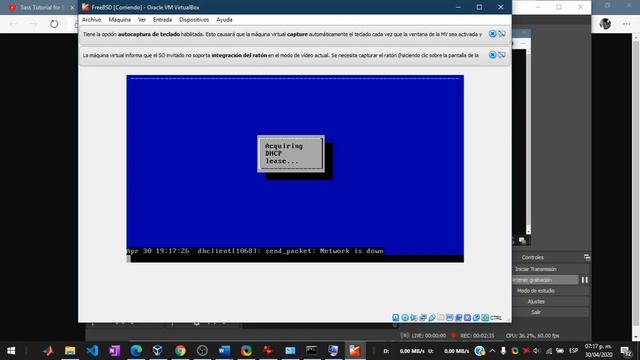Click the USB devices indicator icon
Image resolution: width=640 pixels, height=360 pixels.
431,318
